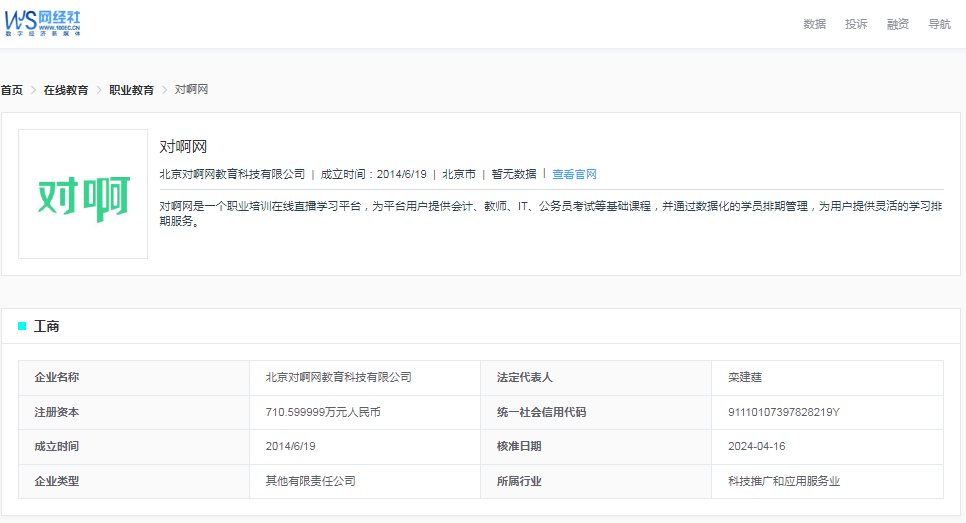The image size is (966, 523).
Task: Go to 融资 in the top navigation
Action: [898, 24]
